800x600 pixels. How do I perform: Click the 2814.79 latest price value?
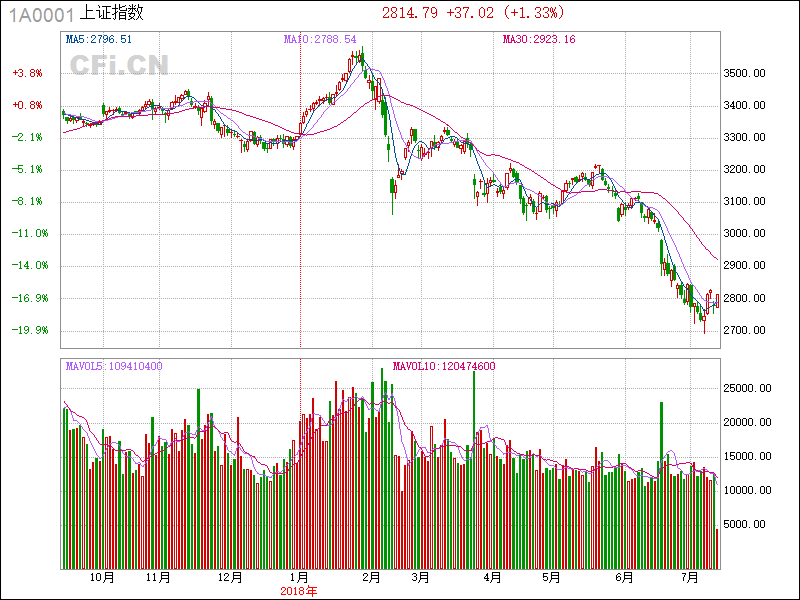coord(410,13)
